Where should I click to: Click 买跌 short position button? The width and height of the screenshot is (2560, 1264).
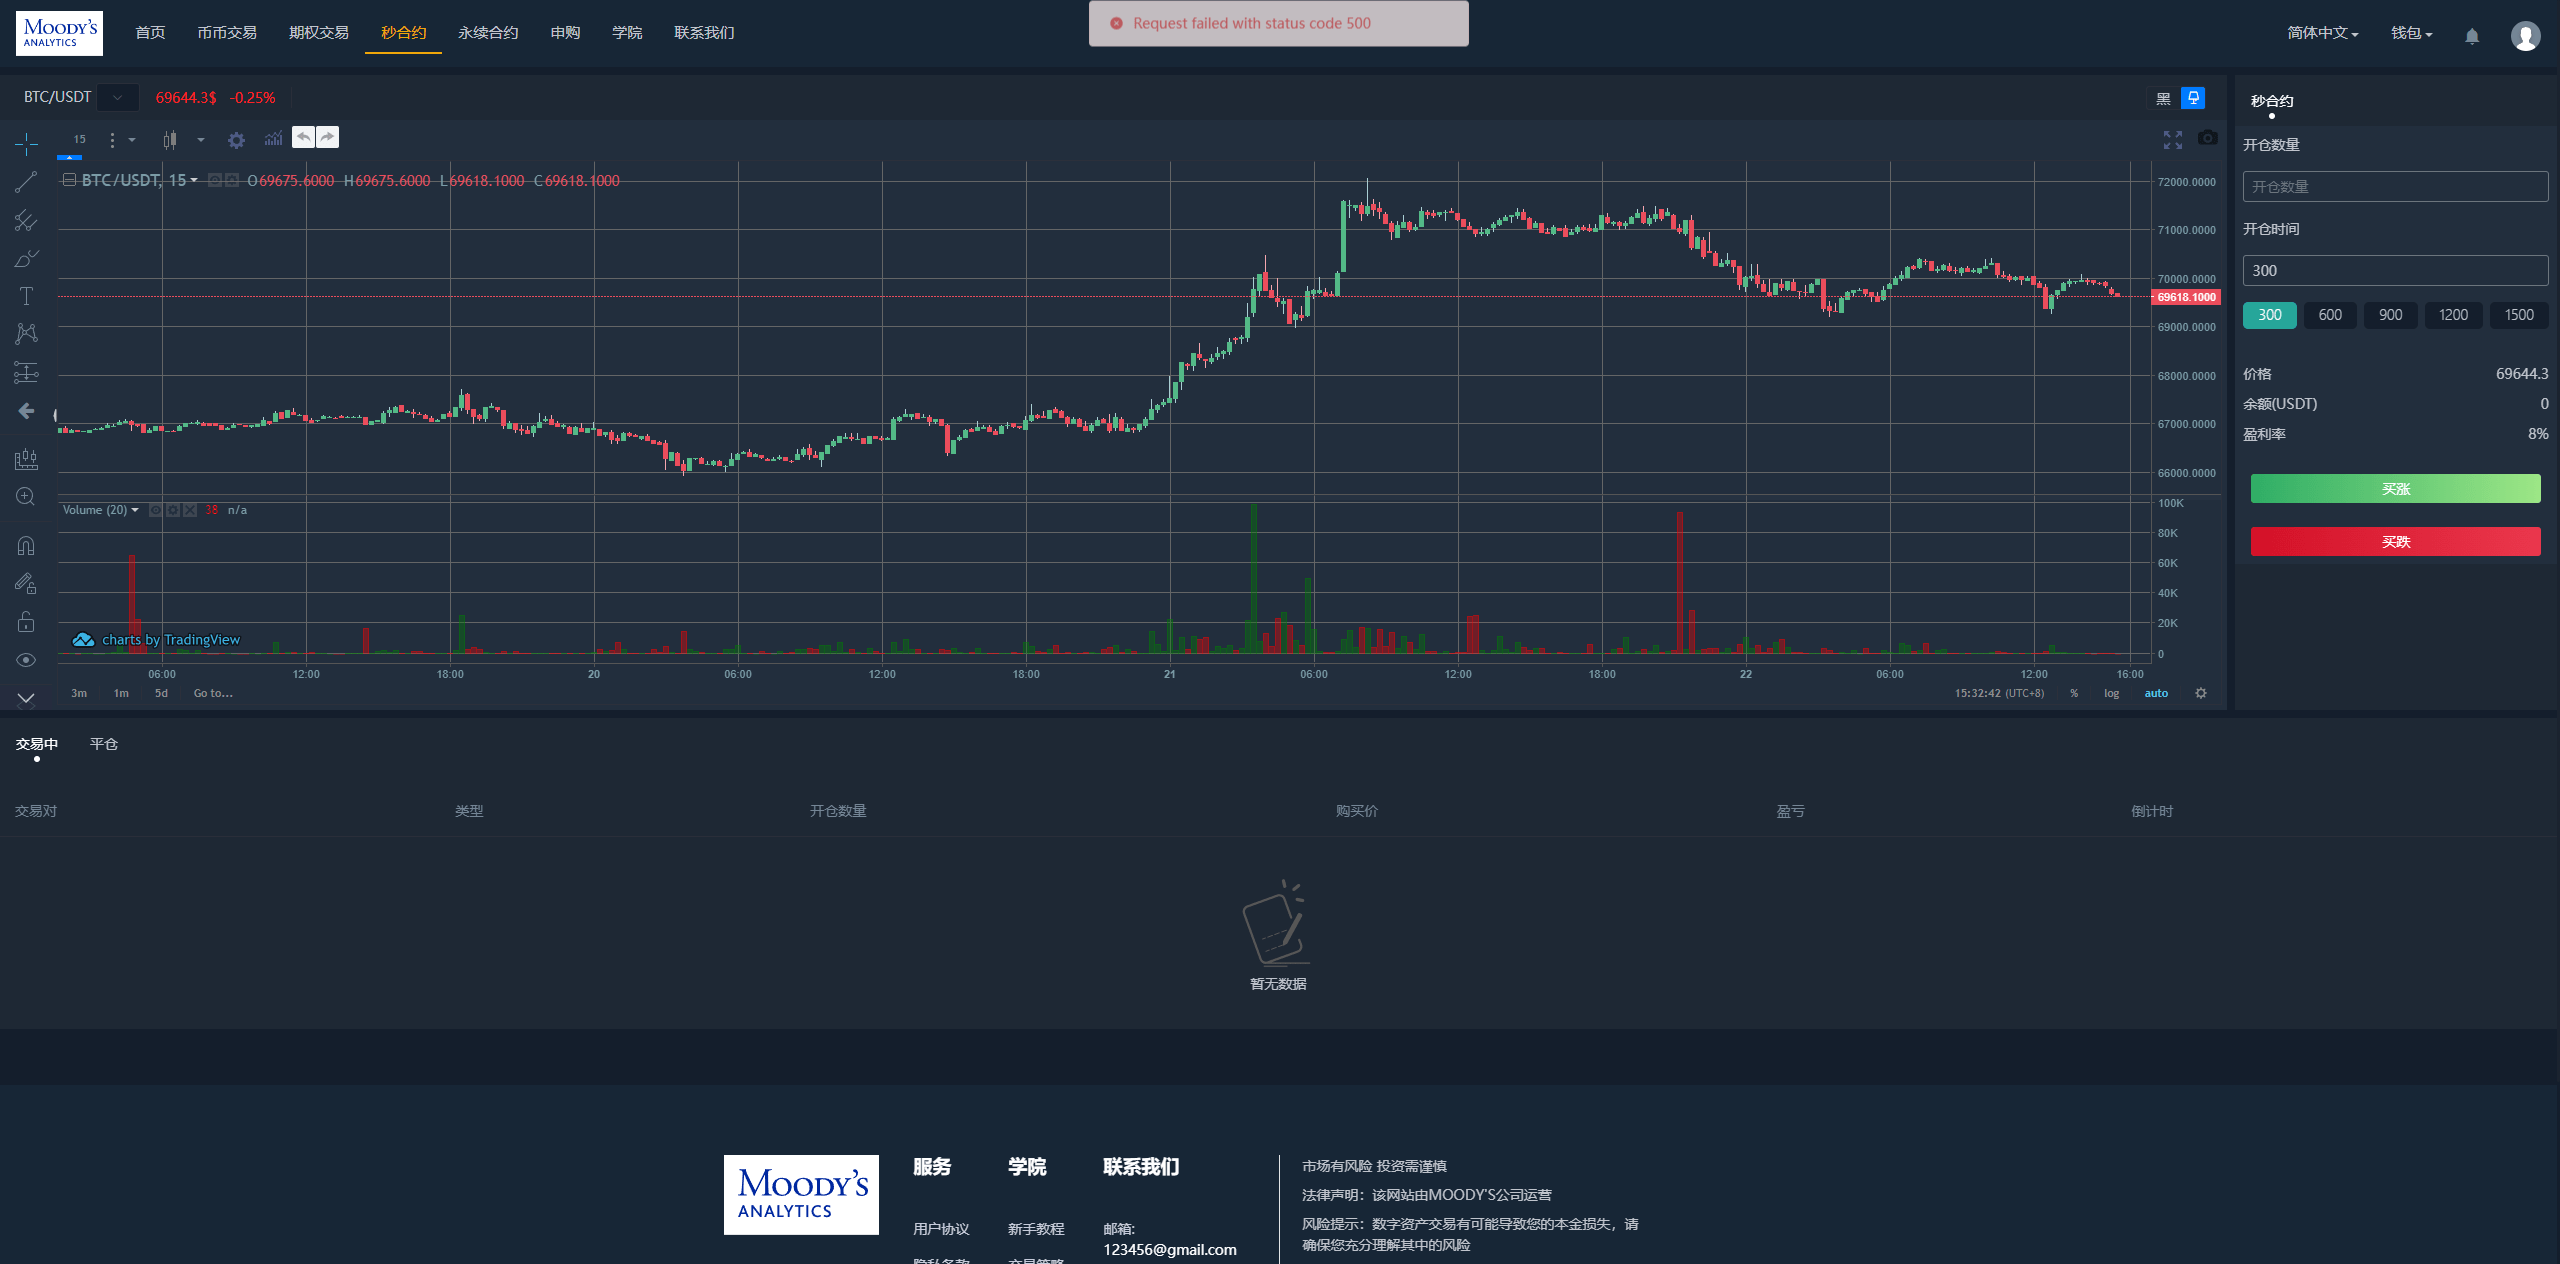coord(2395,542)
